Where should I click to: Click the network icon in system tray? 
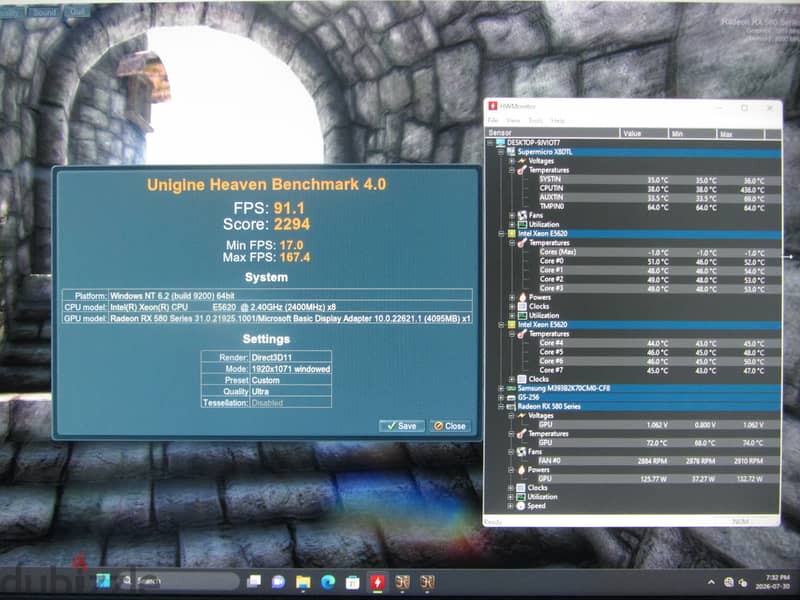729,582
